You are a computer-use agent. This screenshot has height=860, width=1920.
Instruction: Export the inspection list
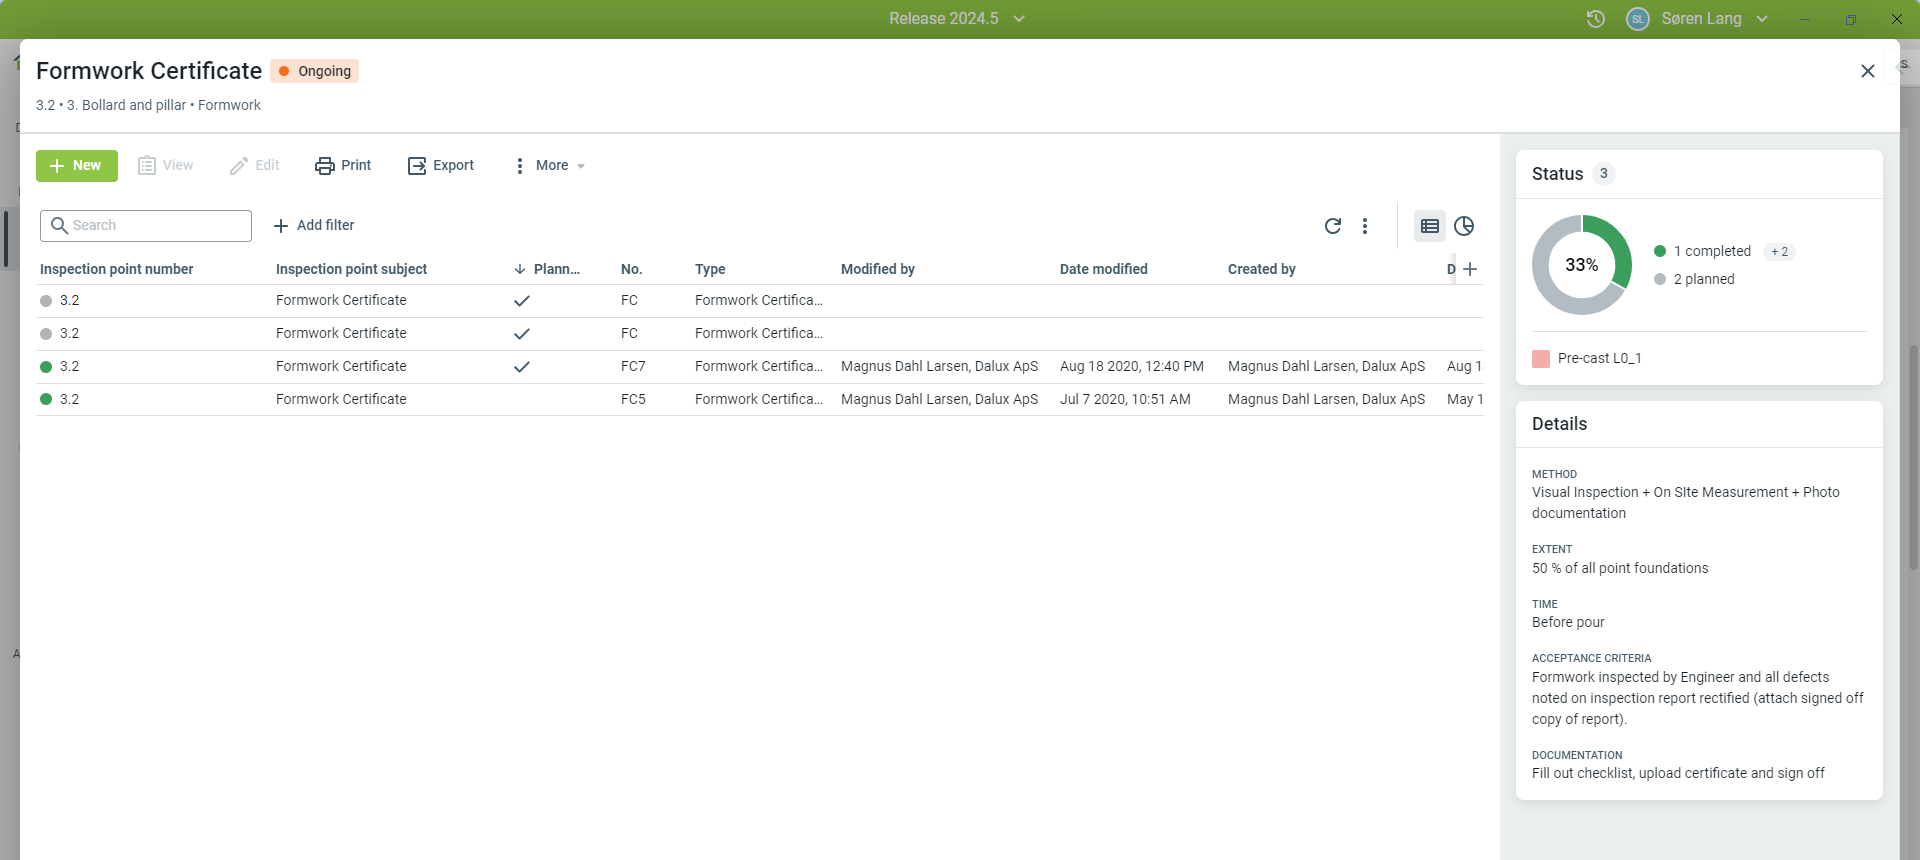click(x=441, y=166)
